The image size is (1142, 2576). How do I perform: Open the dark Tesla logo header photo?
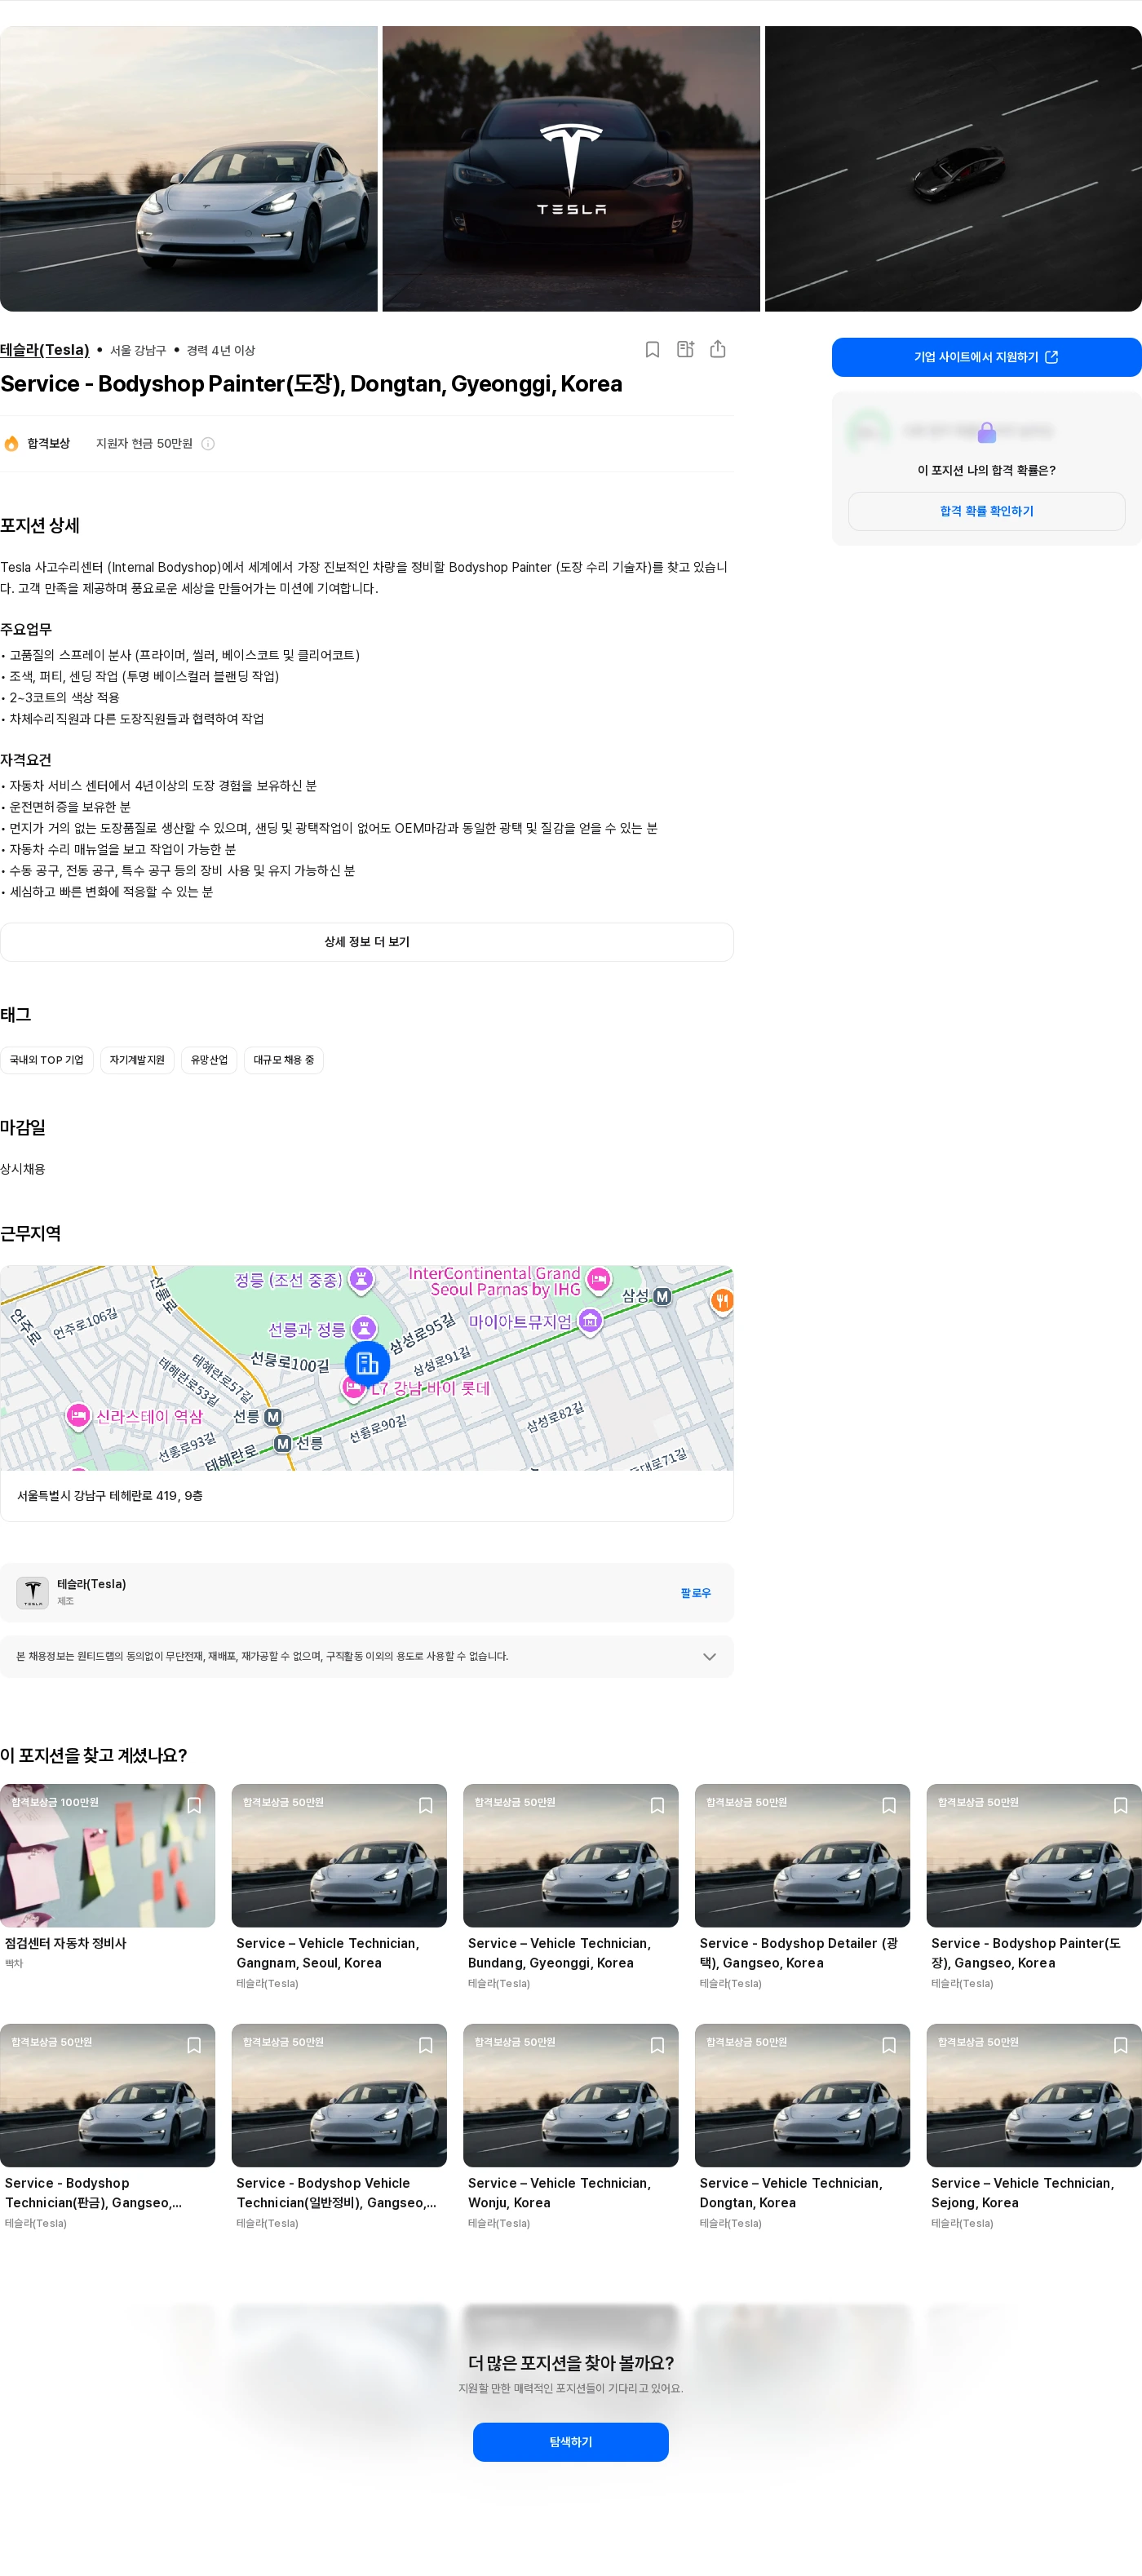tap(571, 169)
